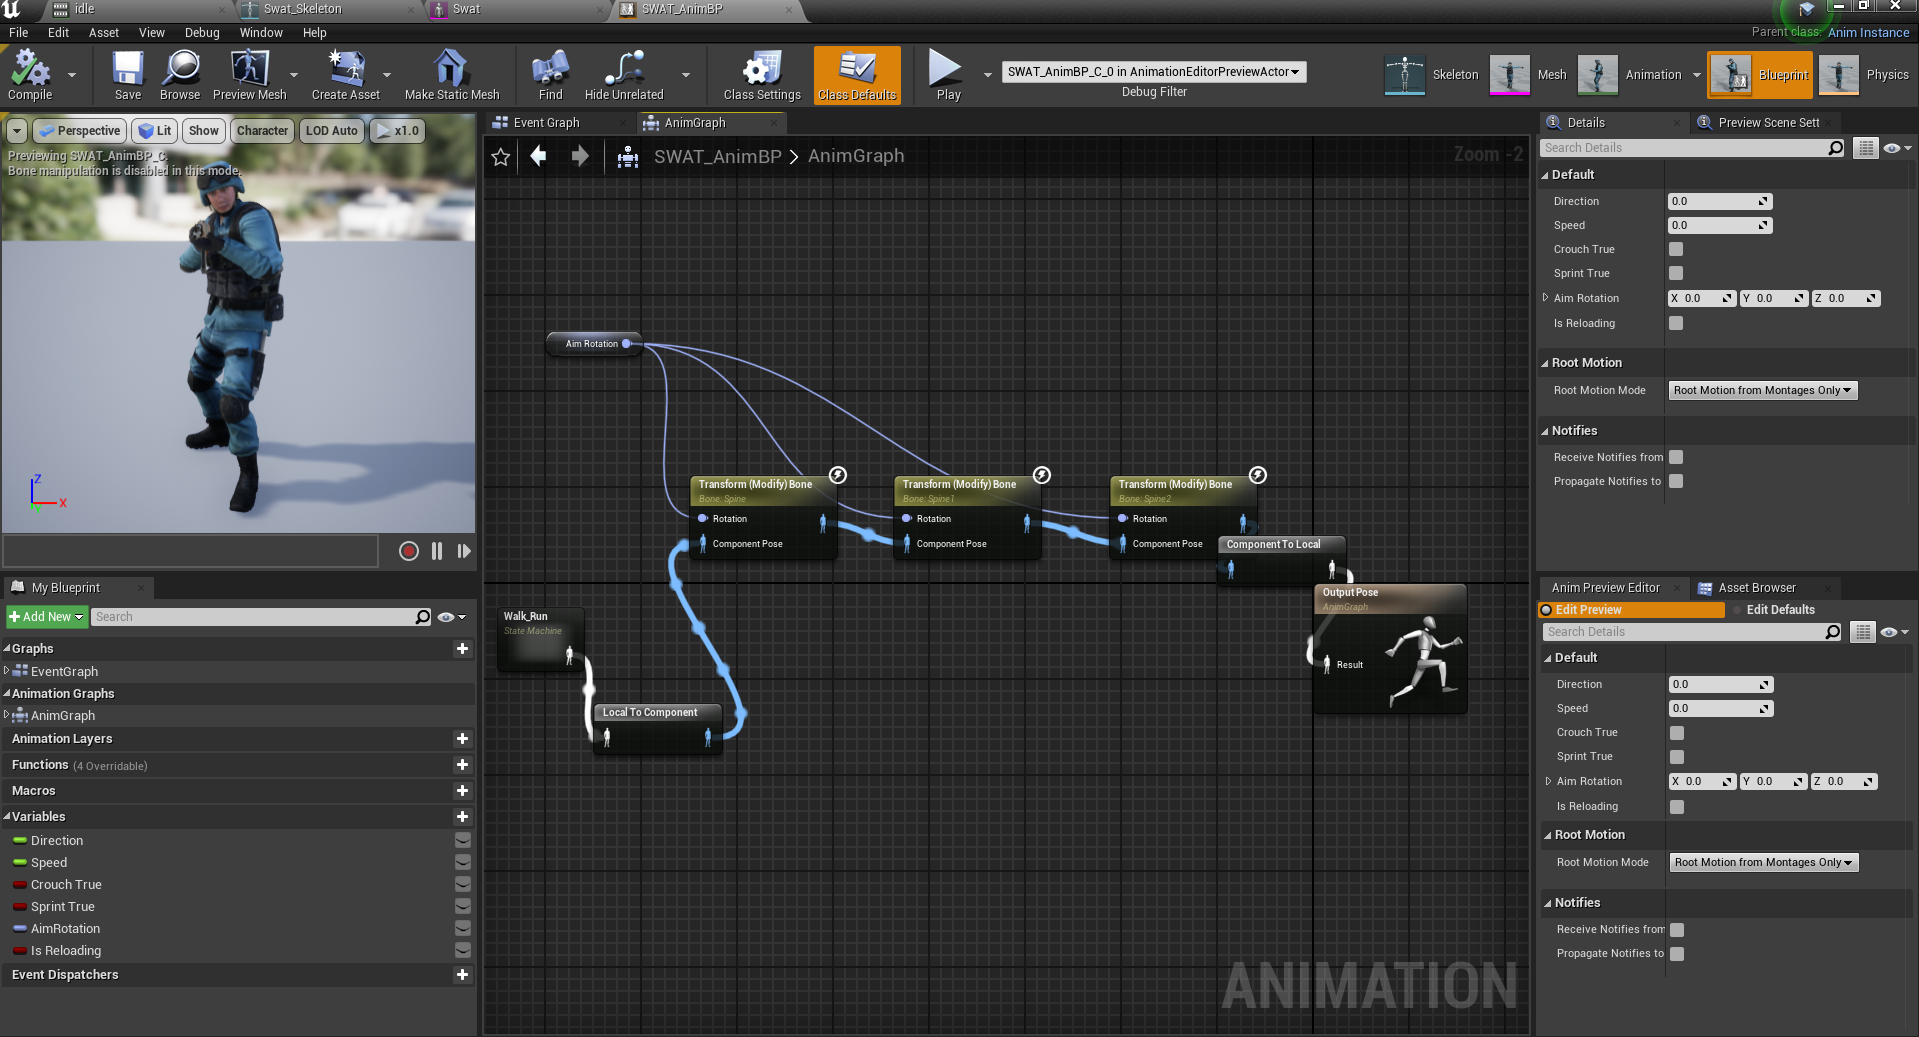Navigate forward in graph history
This screenshot has width=1919, height=1037.
(579, 156)
